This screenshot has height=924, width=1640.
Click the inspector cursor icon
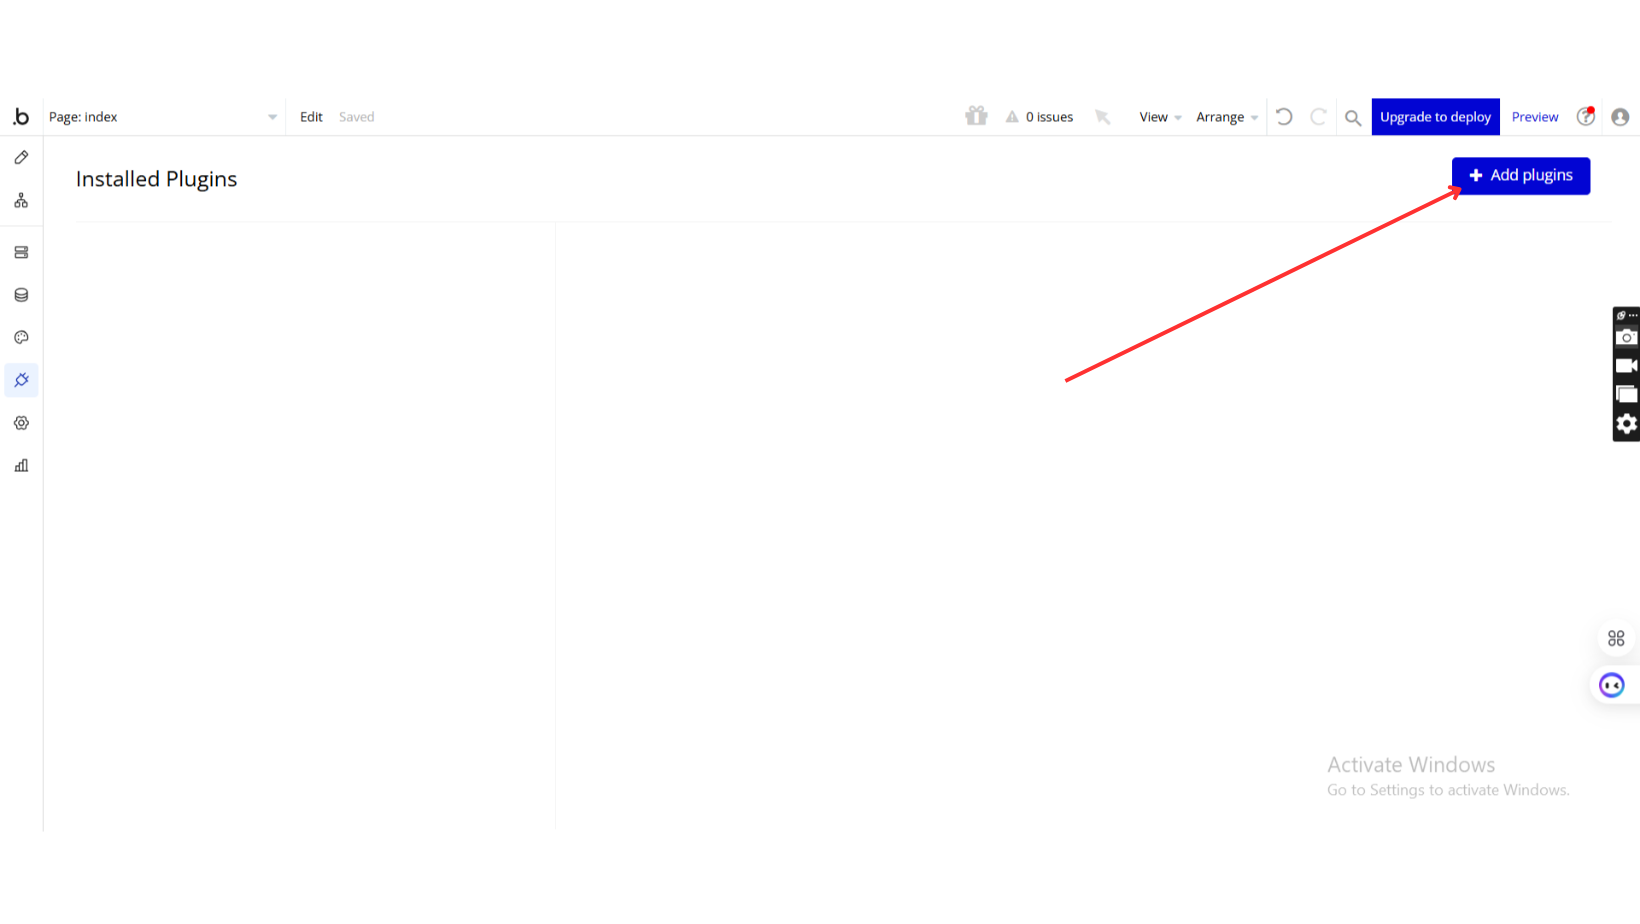(x=1103, y=117)
